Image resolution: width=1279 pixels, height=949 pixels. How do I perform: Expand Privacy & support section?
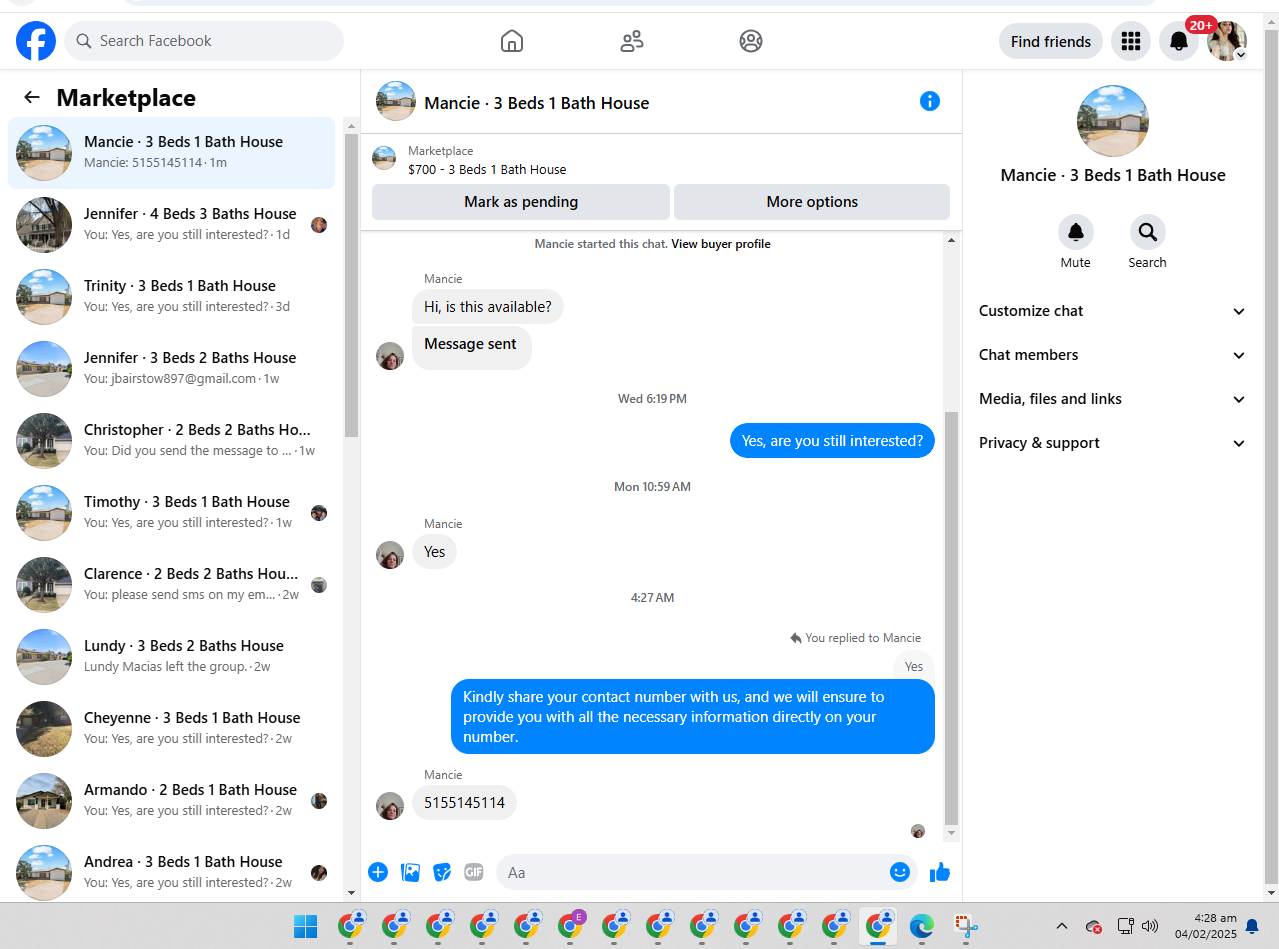(1113, 443)
